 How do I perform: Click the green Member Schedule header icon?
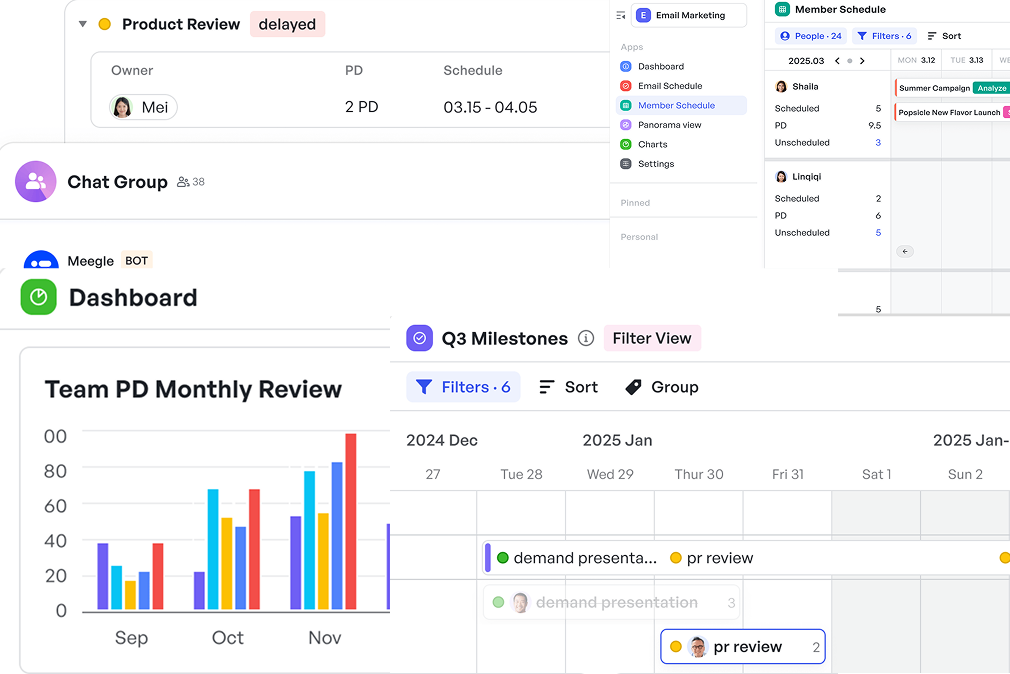783,9
